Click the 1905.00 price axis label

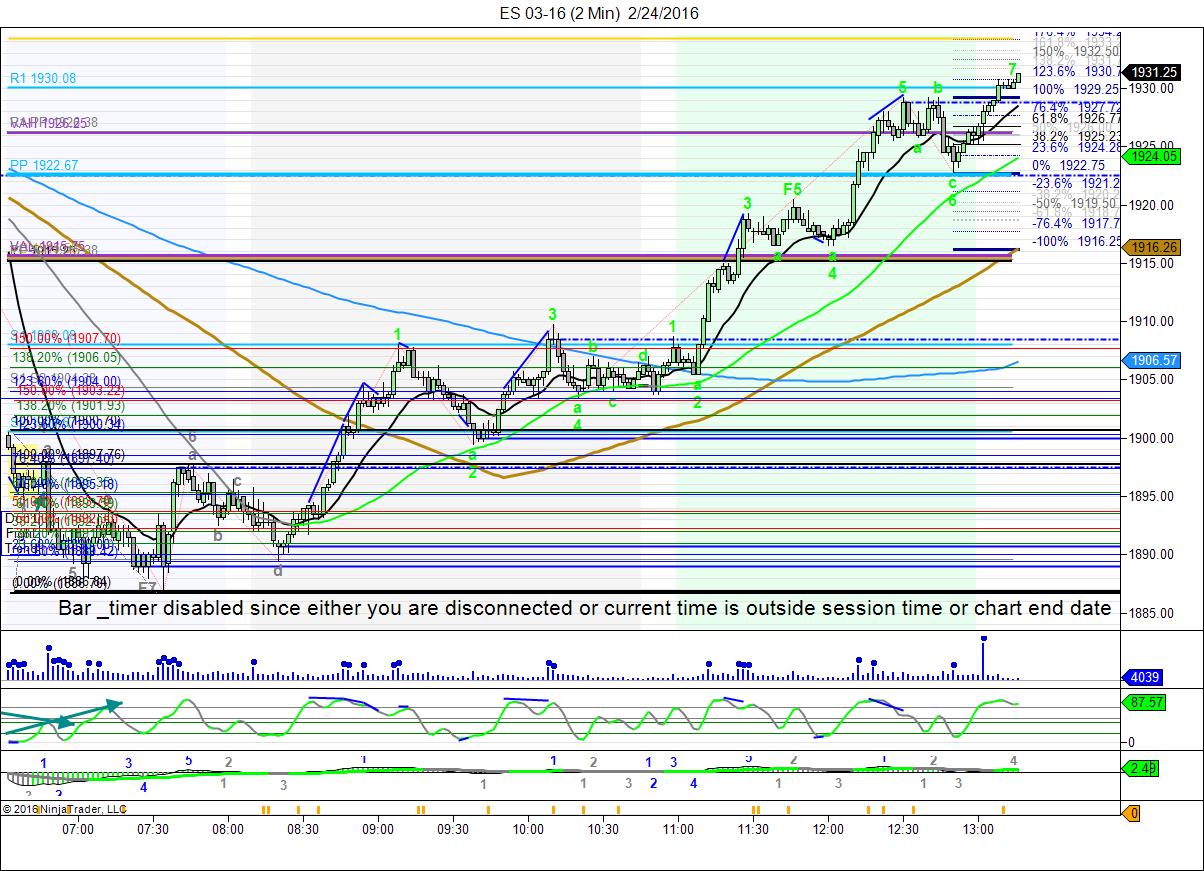tap(1152, 380)
